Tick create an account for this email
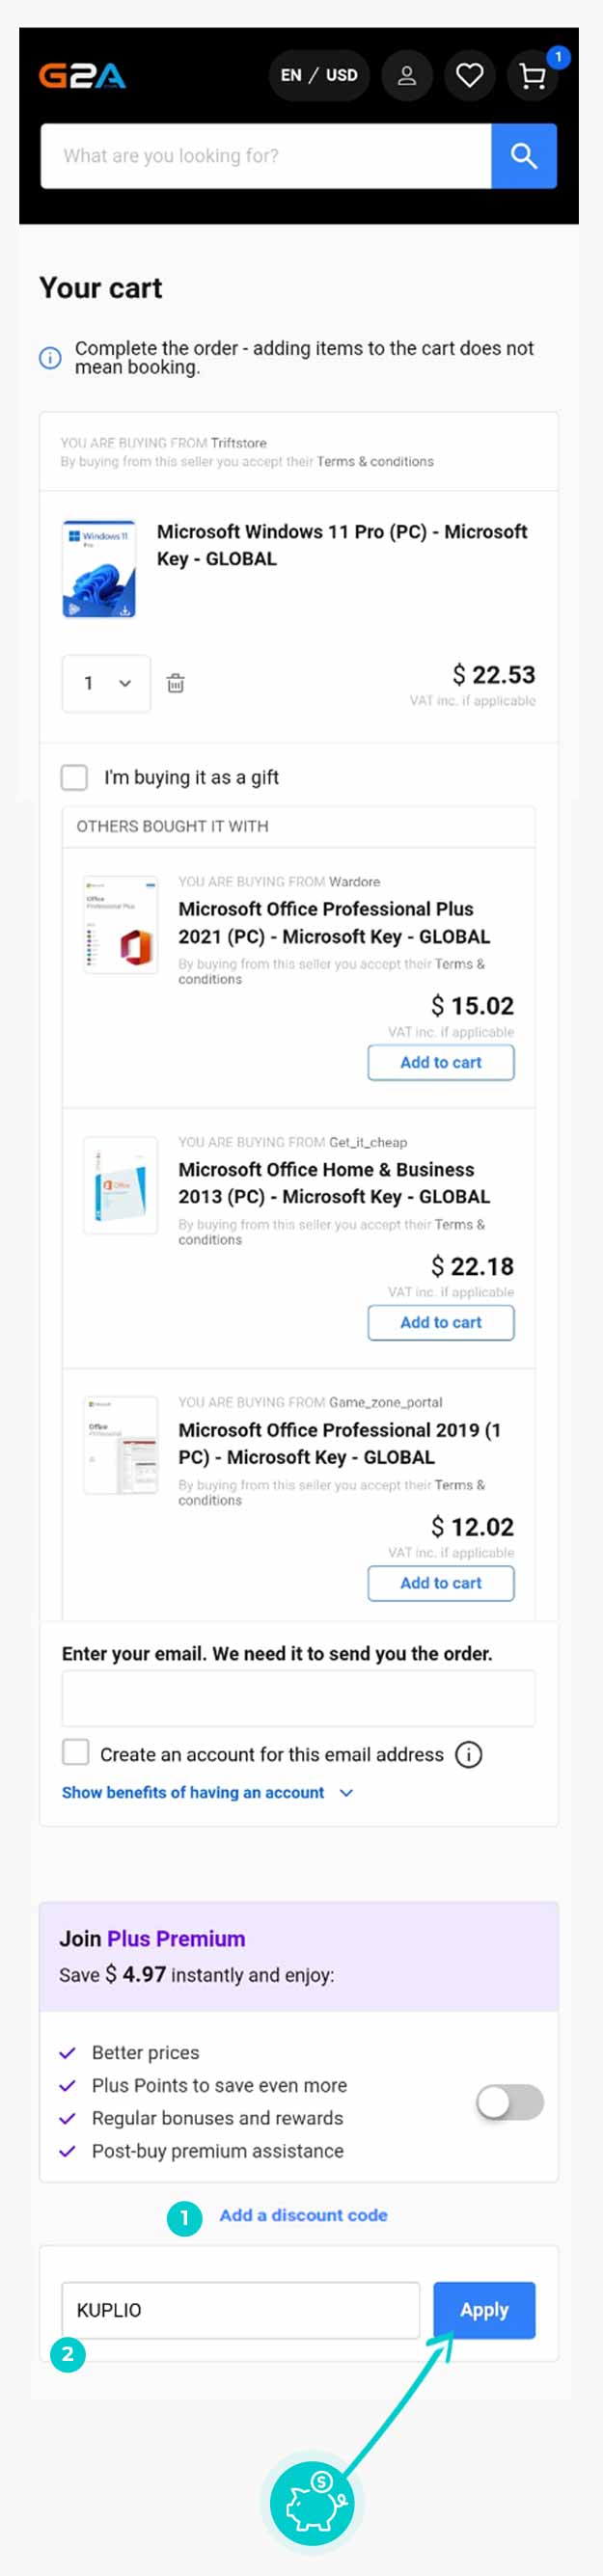 [76, 1753]
